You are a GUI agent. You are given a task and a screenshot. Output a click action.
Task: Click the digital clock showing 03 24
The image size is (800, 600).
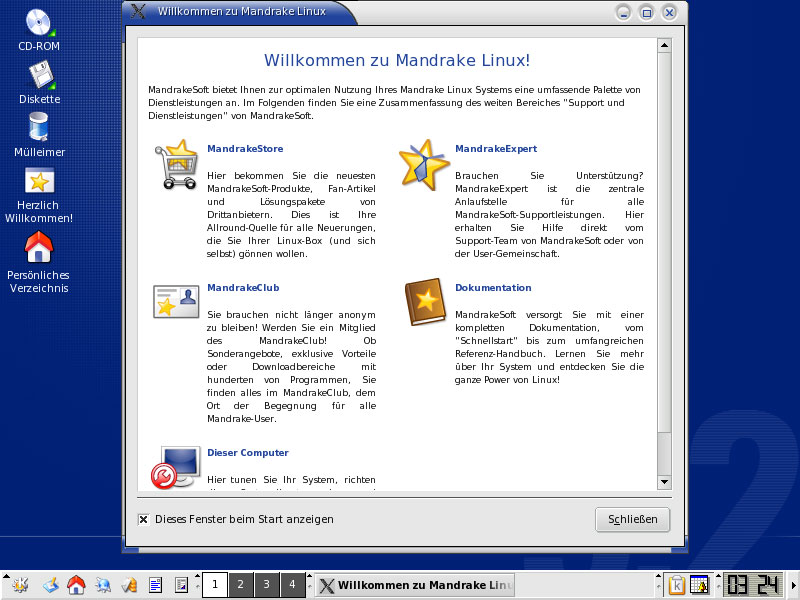point(753,585)
